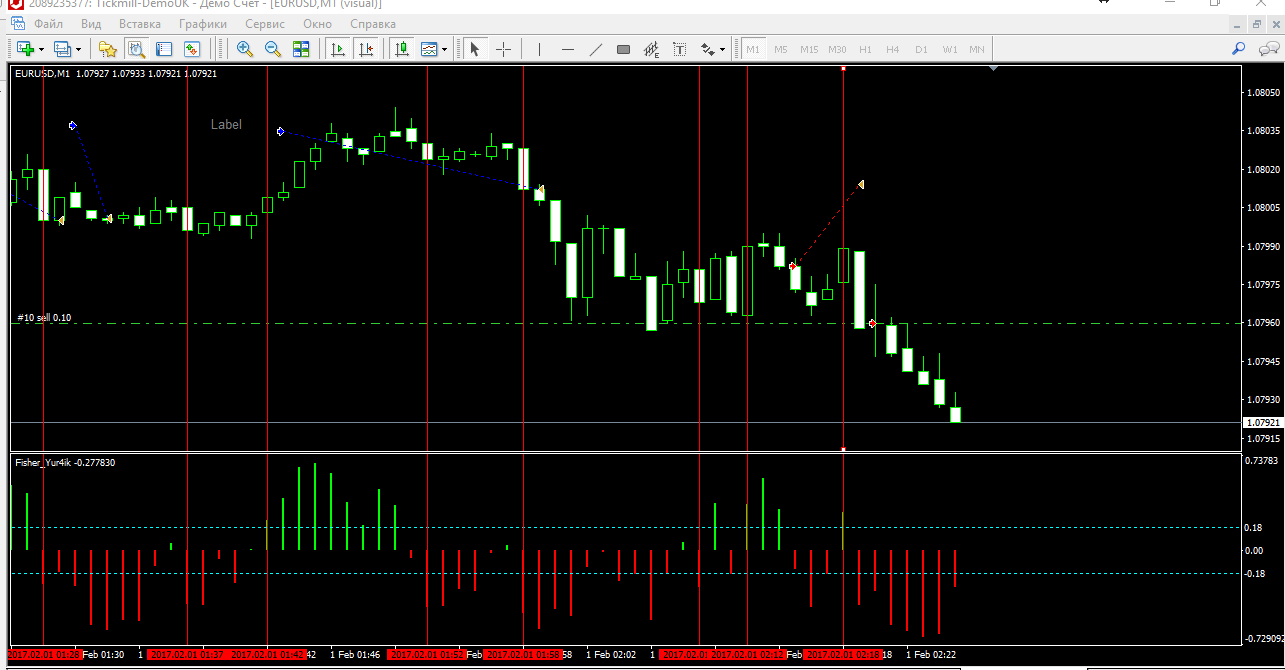Viewport: 1285px width, 670px height.
Task: Select the text label tool
Action: click(x=680, y=48)
